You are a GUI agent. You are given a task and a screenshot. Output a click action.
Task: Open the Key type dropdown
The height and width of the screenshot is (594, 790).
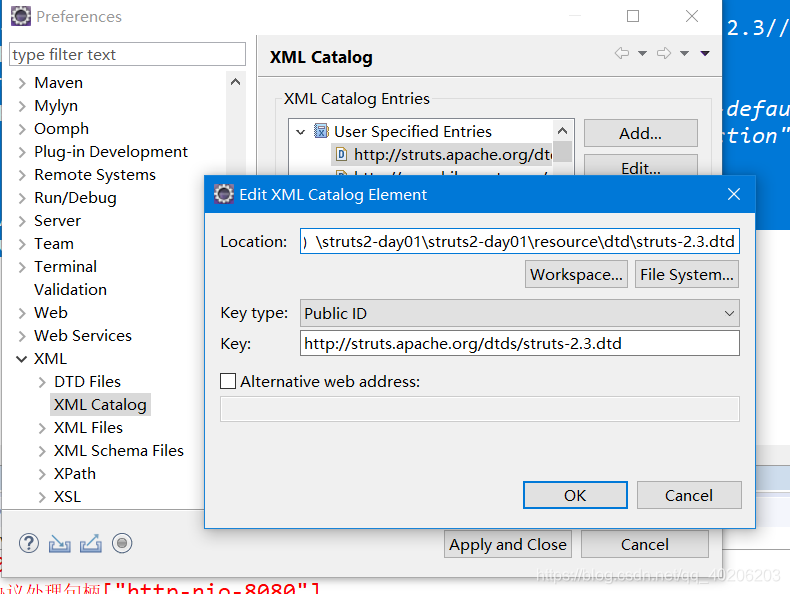(519, 313)
